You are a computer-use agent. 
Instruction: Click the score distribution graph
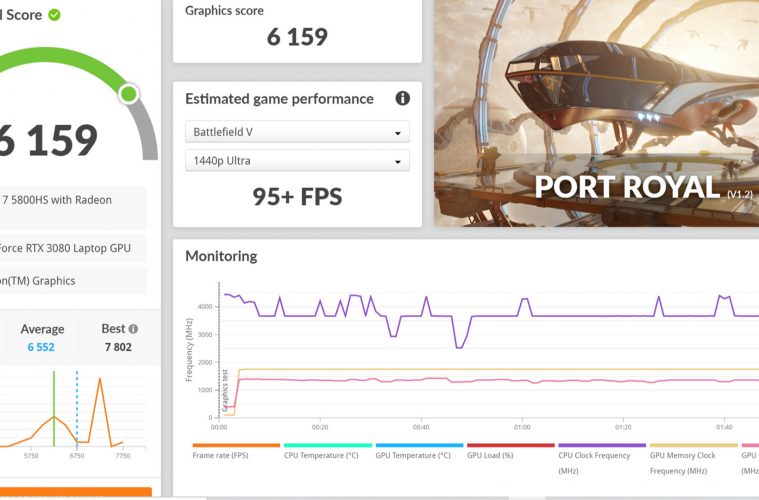coord(73,409)
